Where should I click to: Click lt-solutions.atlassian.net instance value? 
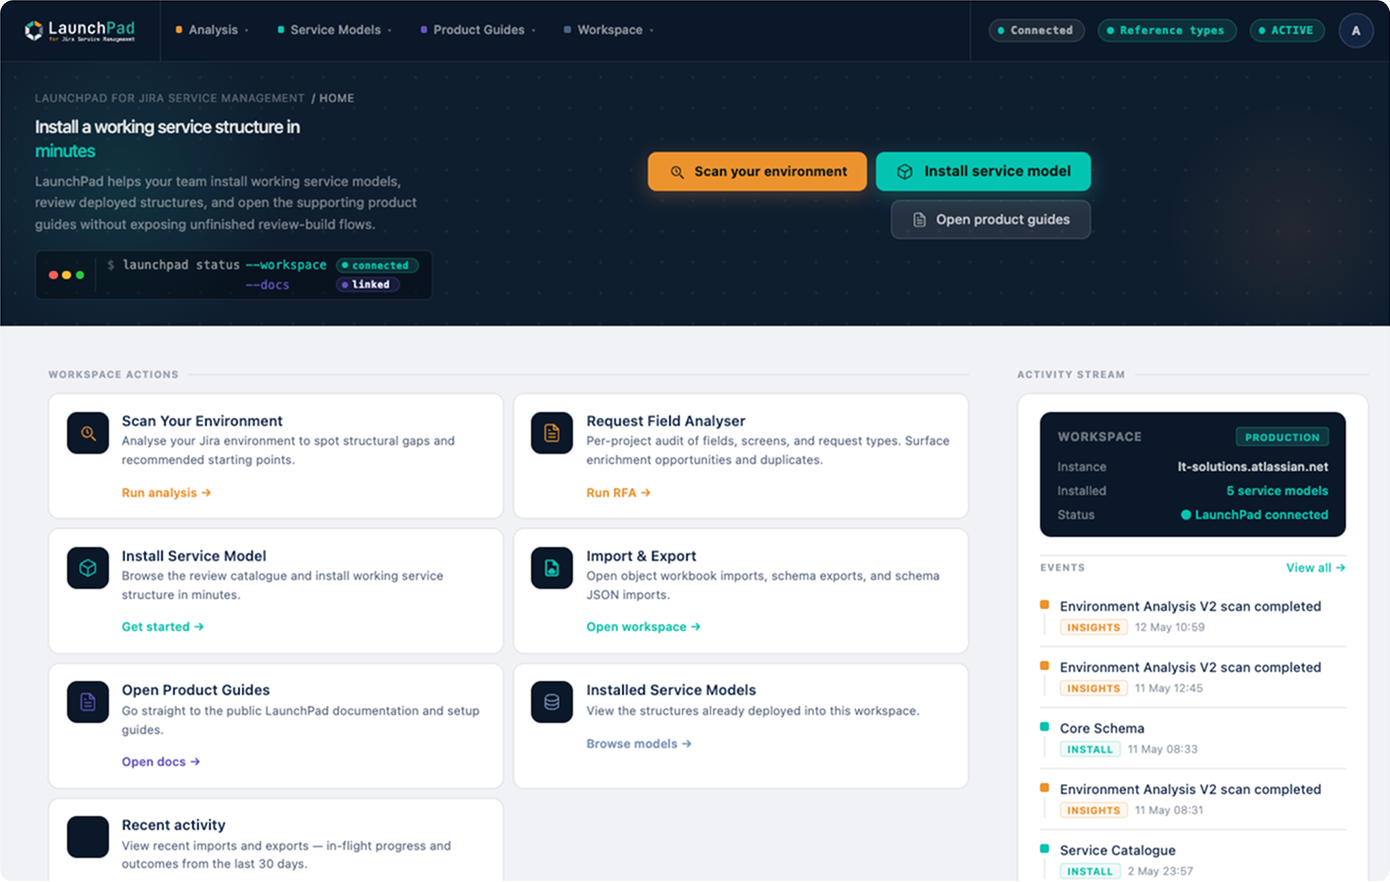coord(1253,467)
